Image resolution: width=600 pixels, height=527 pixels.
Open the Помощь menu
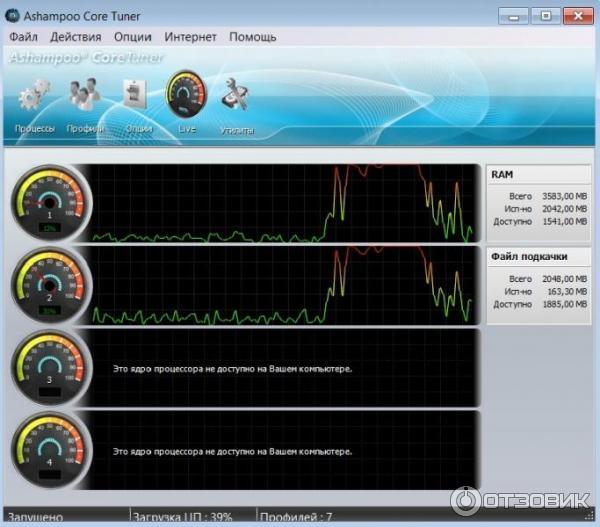click(253, 37)
